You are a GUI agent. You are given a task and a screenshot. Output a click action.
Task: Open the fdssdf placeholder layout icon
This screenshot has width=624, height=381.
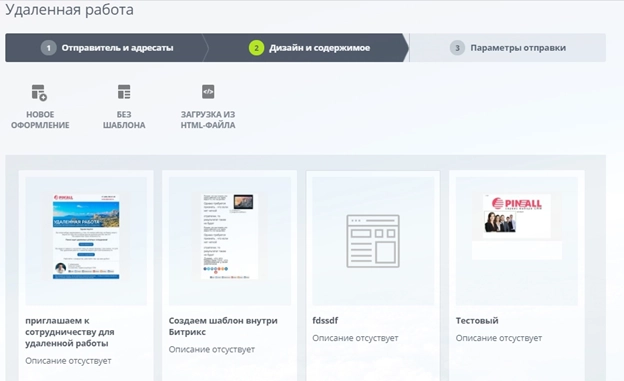[x=373, y=241]
